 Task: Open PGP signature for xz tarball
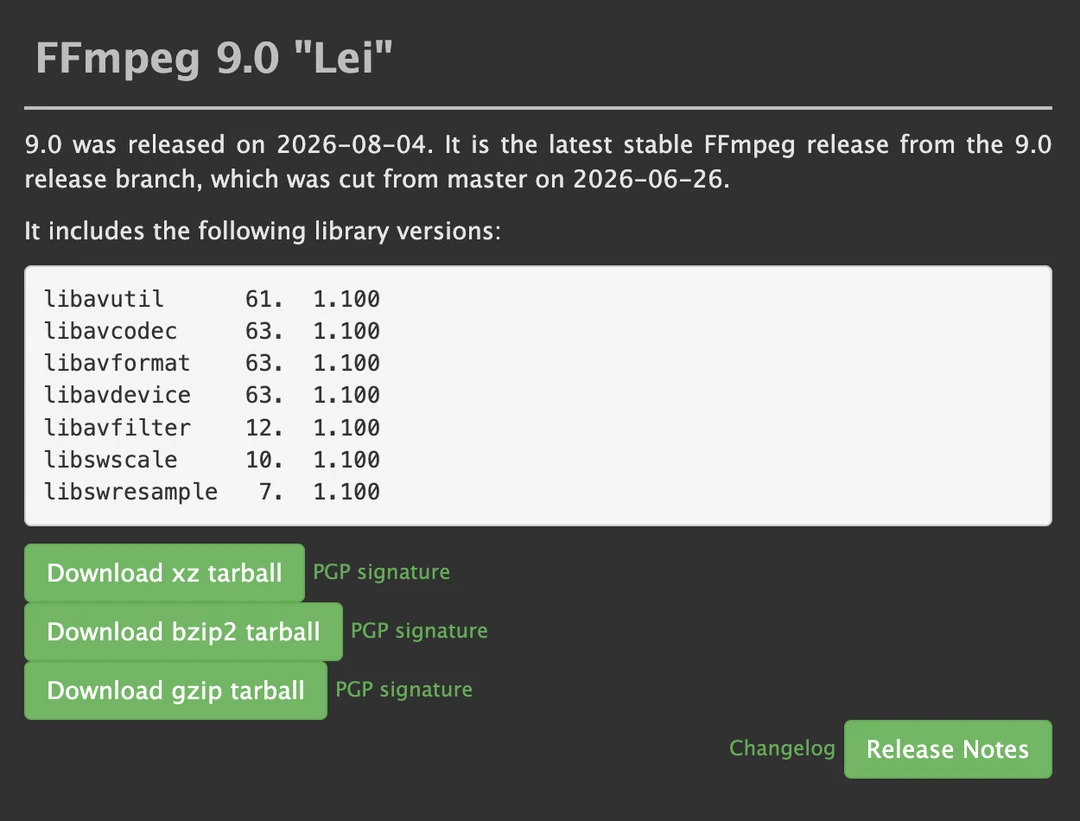coord(381,572)
